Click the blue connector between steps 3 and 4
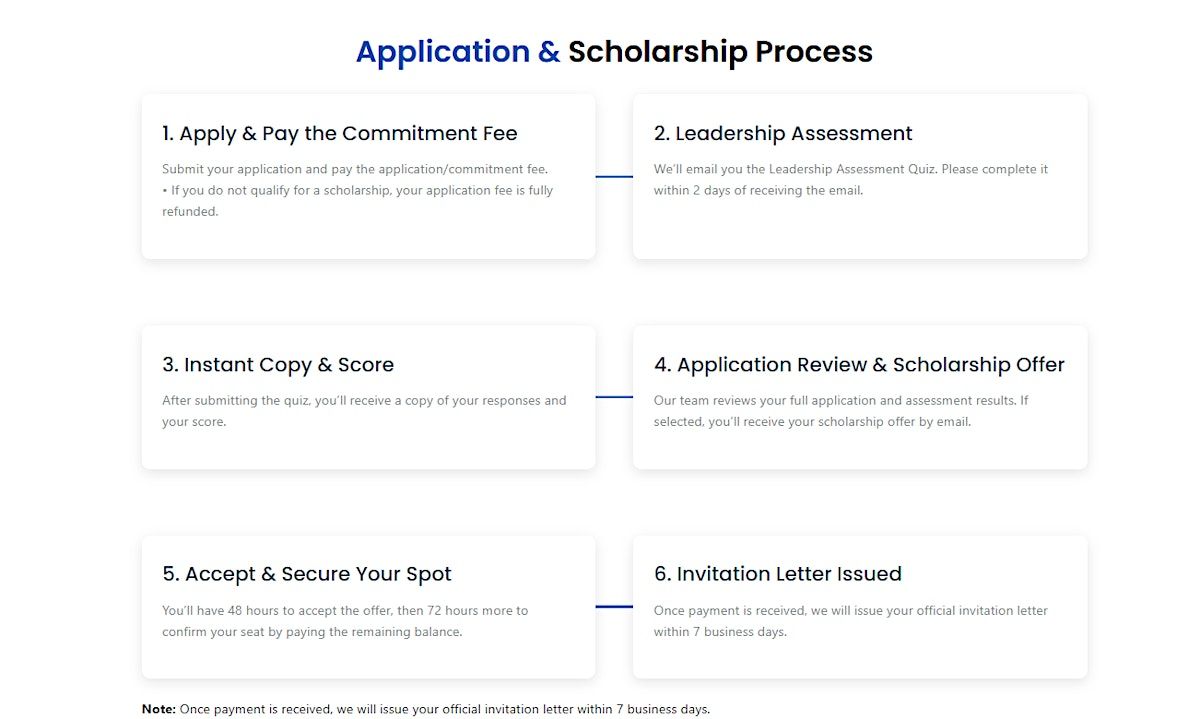The width and height of the screenshot is (1200, 719). tap(614, 397)
